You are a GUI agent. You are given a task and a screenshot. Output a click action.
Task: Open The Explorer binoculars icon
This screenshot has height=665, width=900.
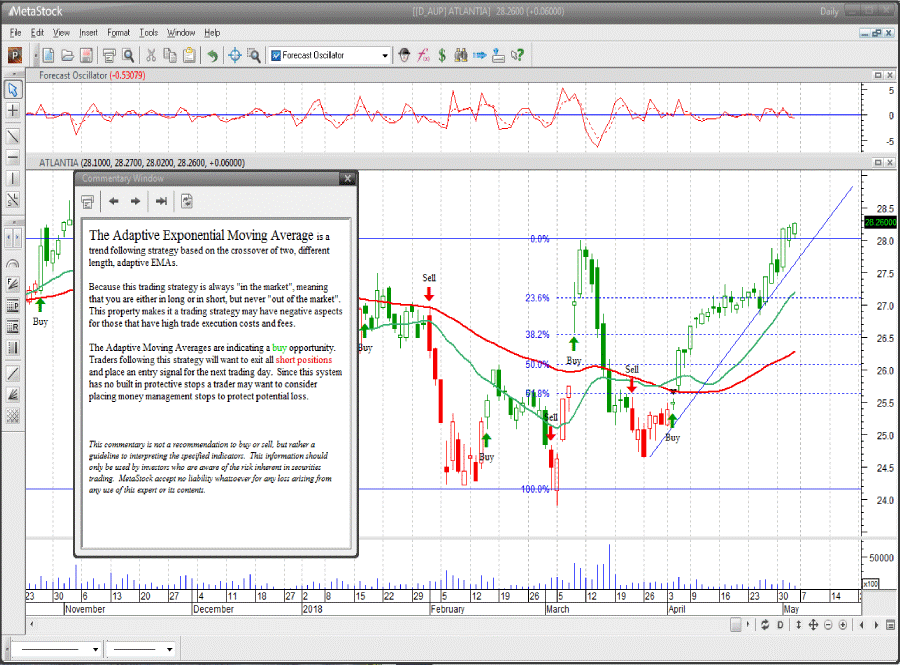tap(460, 55)
